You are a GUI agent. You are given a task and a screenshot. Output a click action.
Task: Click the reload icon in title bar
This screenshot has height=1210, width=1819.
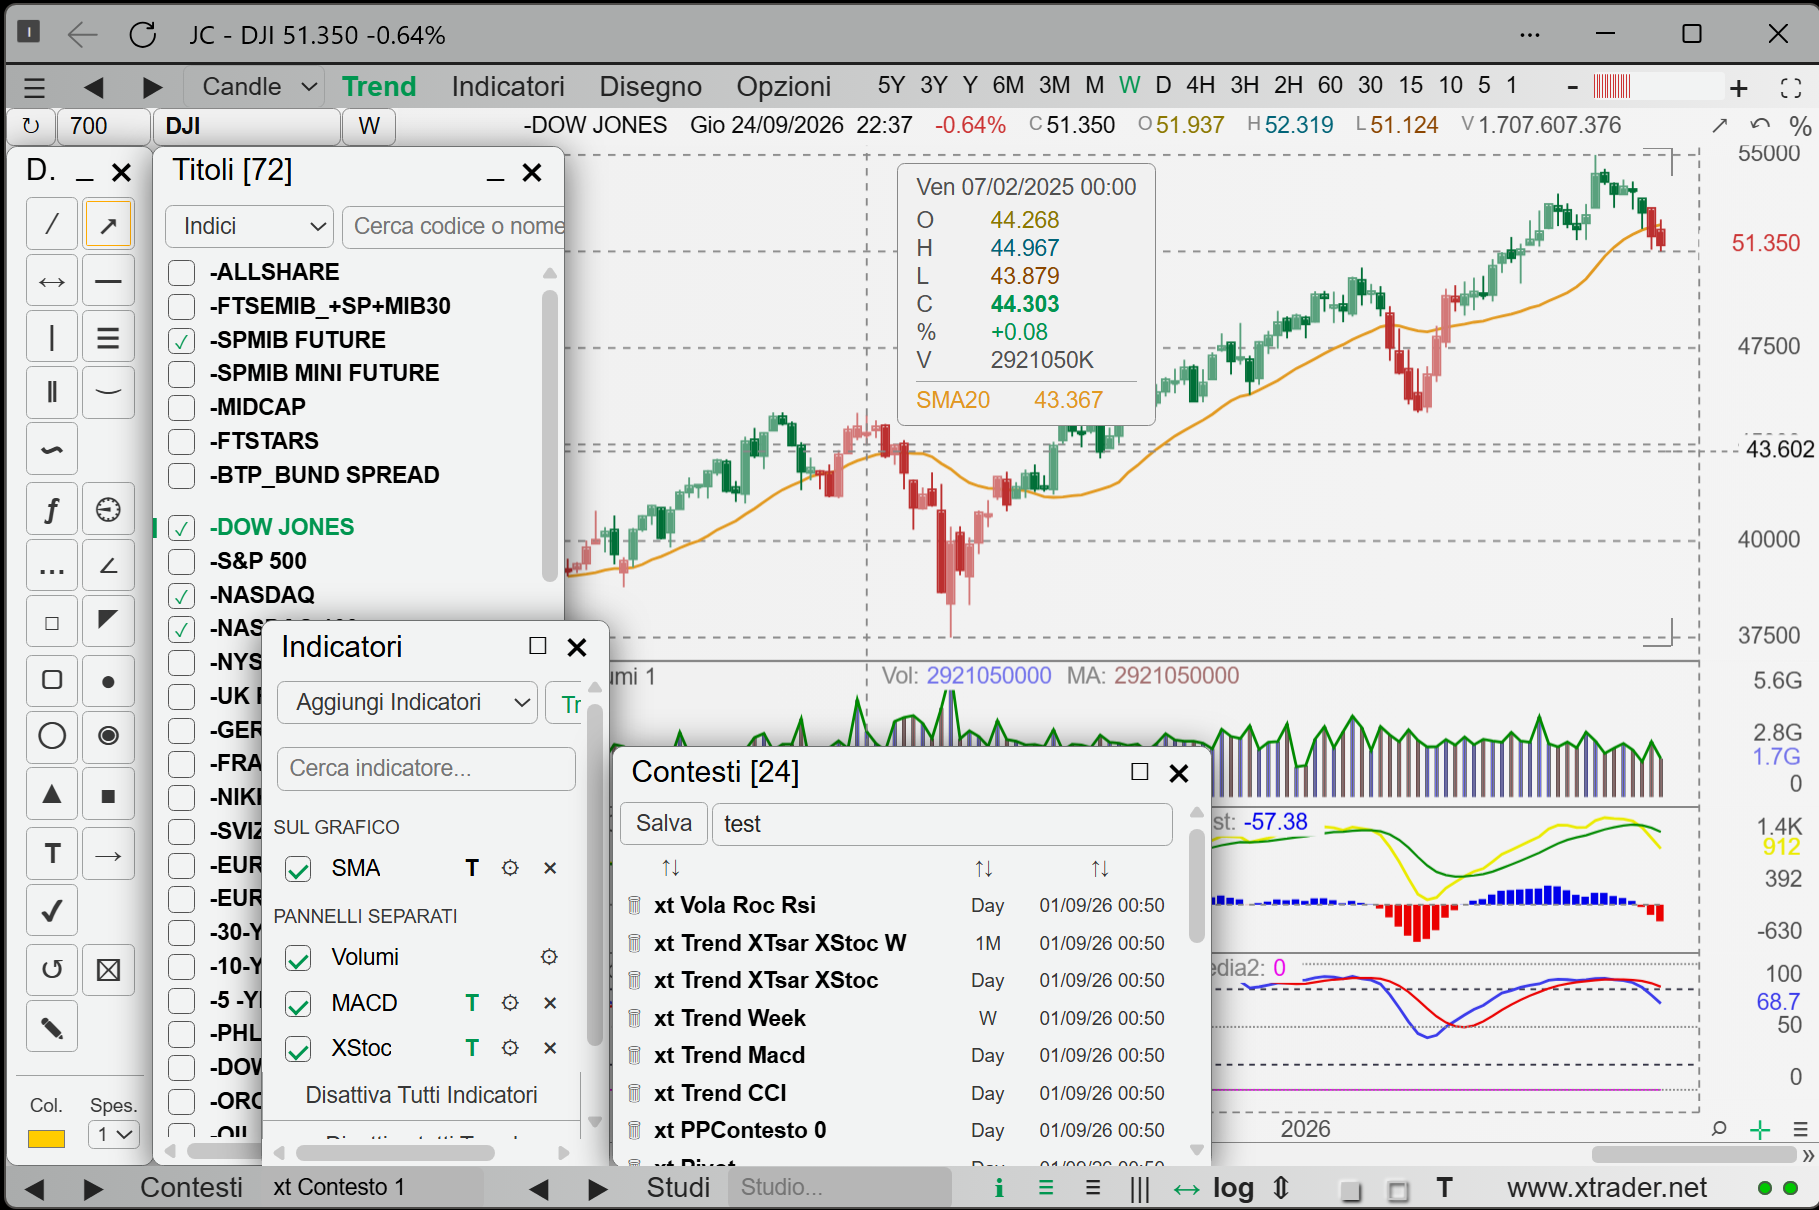143,35
